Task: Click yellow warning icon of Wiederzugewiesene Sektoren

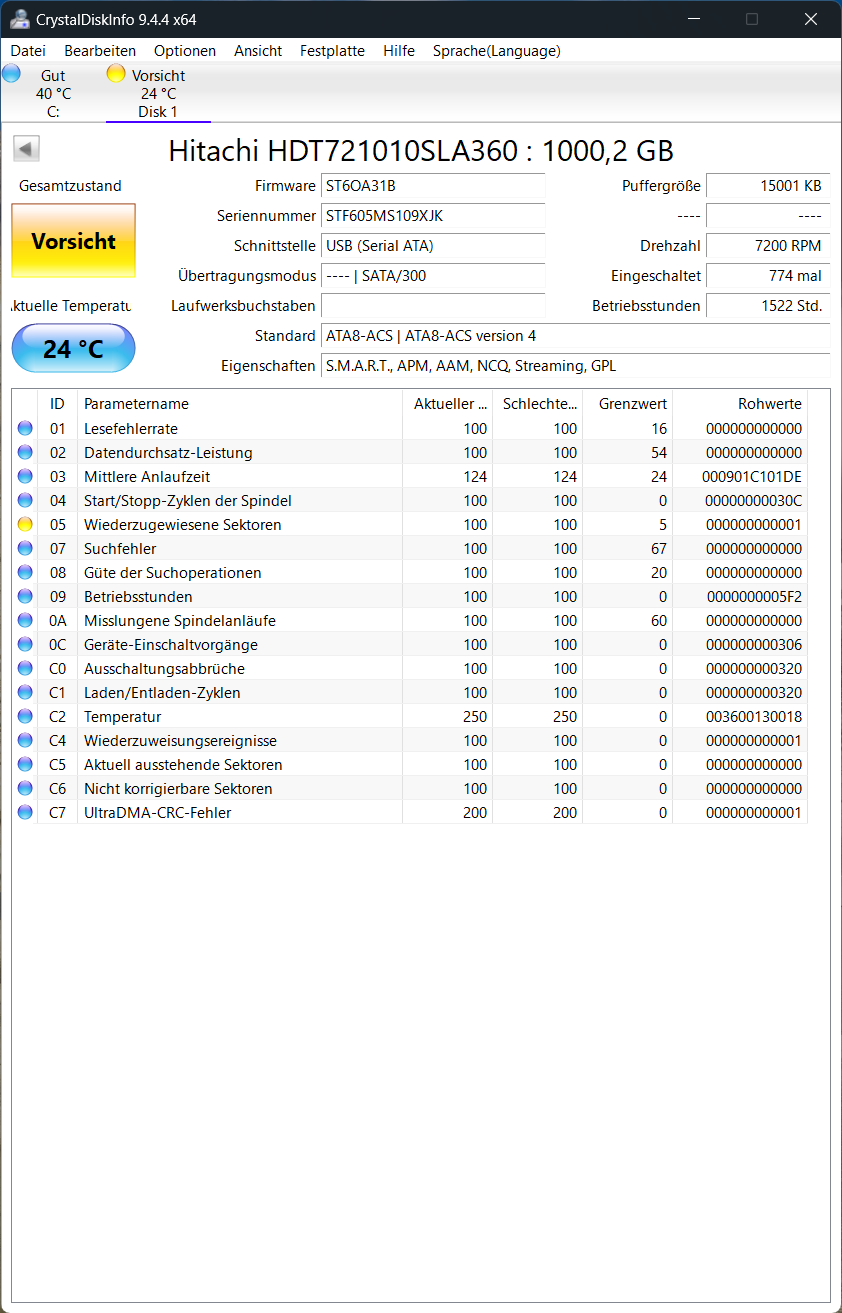Action: click(x=25, y=525)
